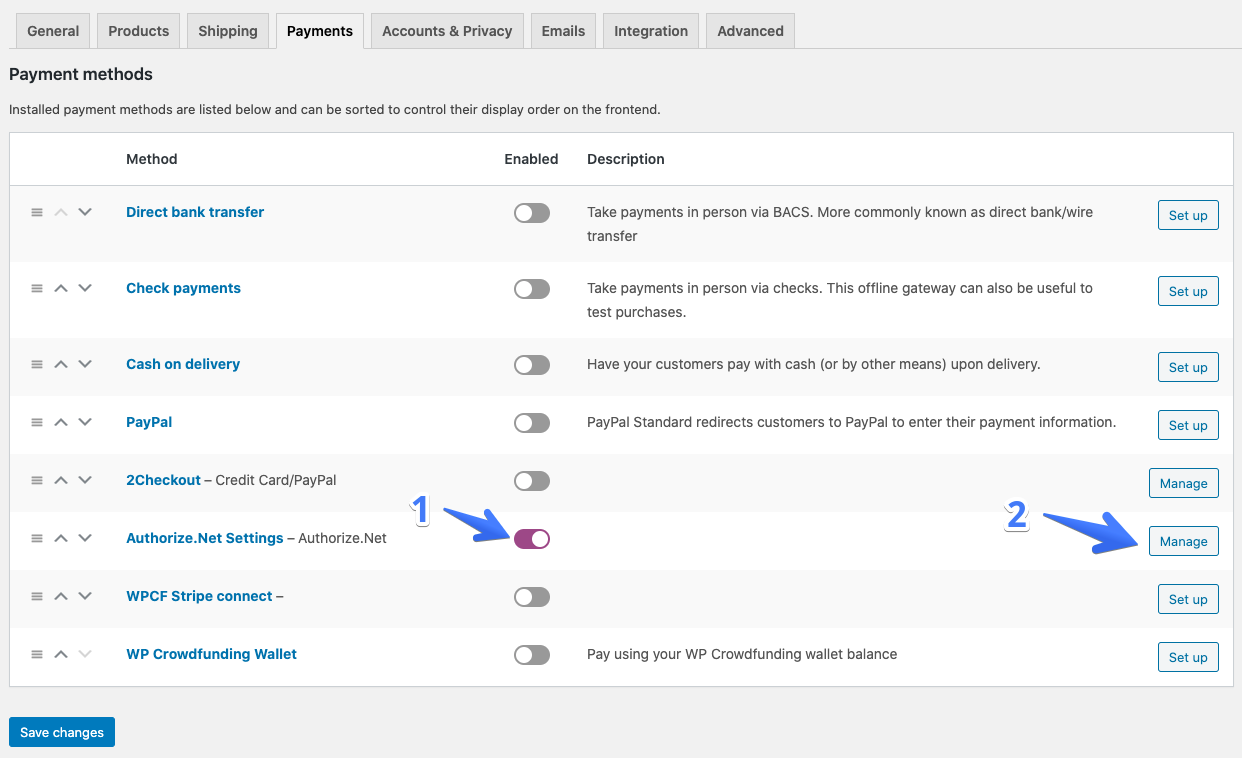Grab the drag handle for Direct bank transfer

[37, 212]
